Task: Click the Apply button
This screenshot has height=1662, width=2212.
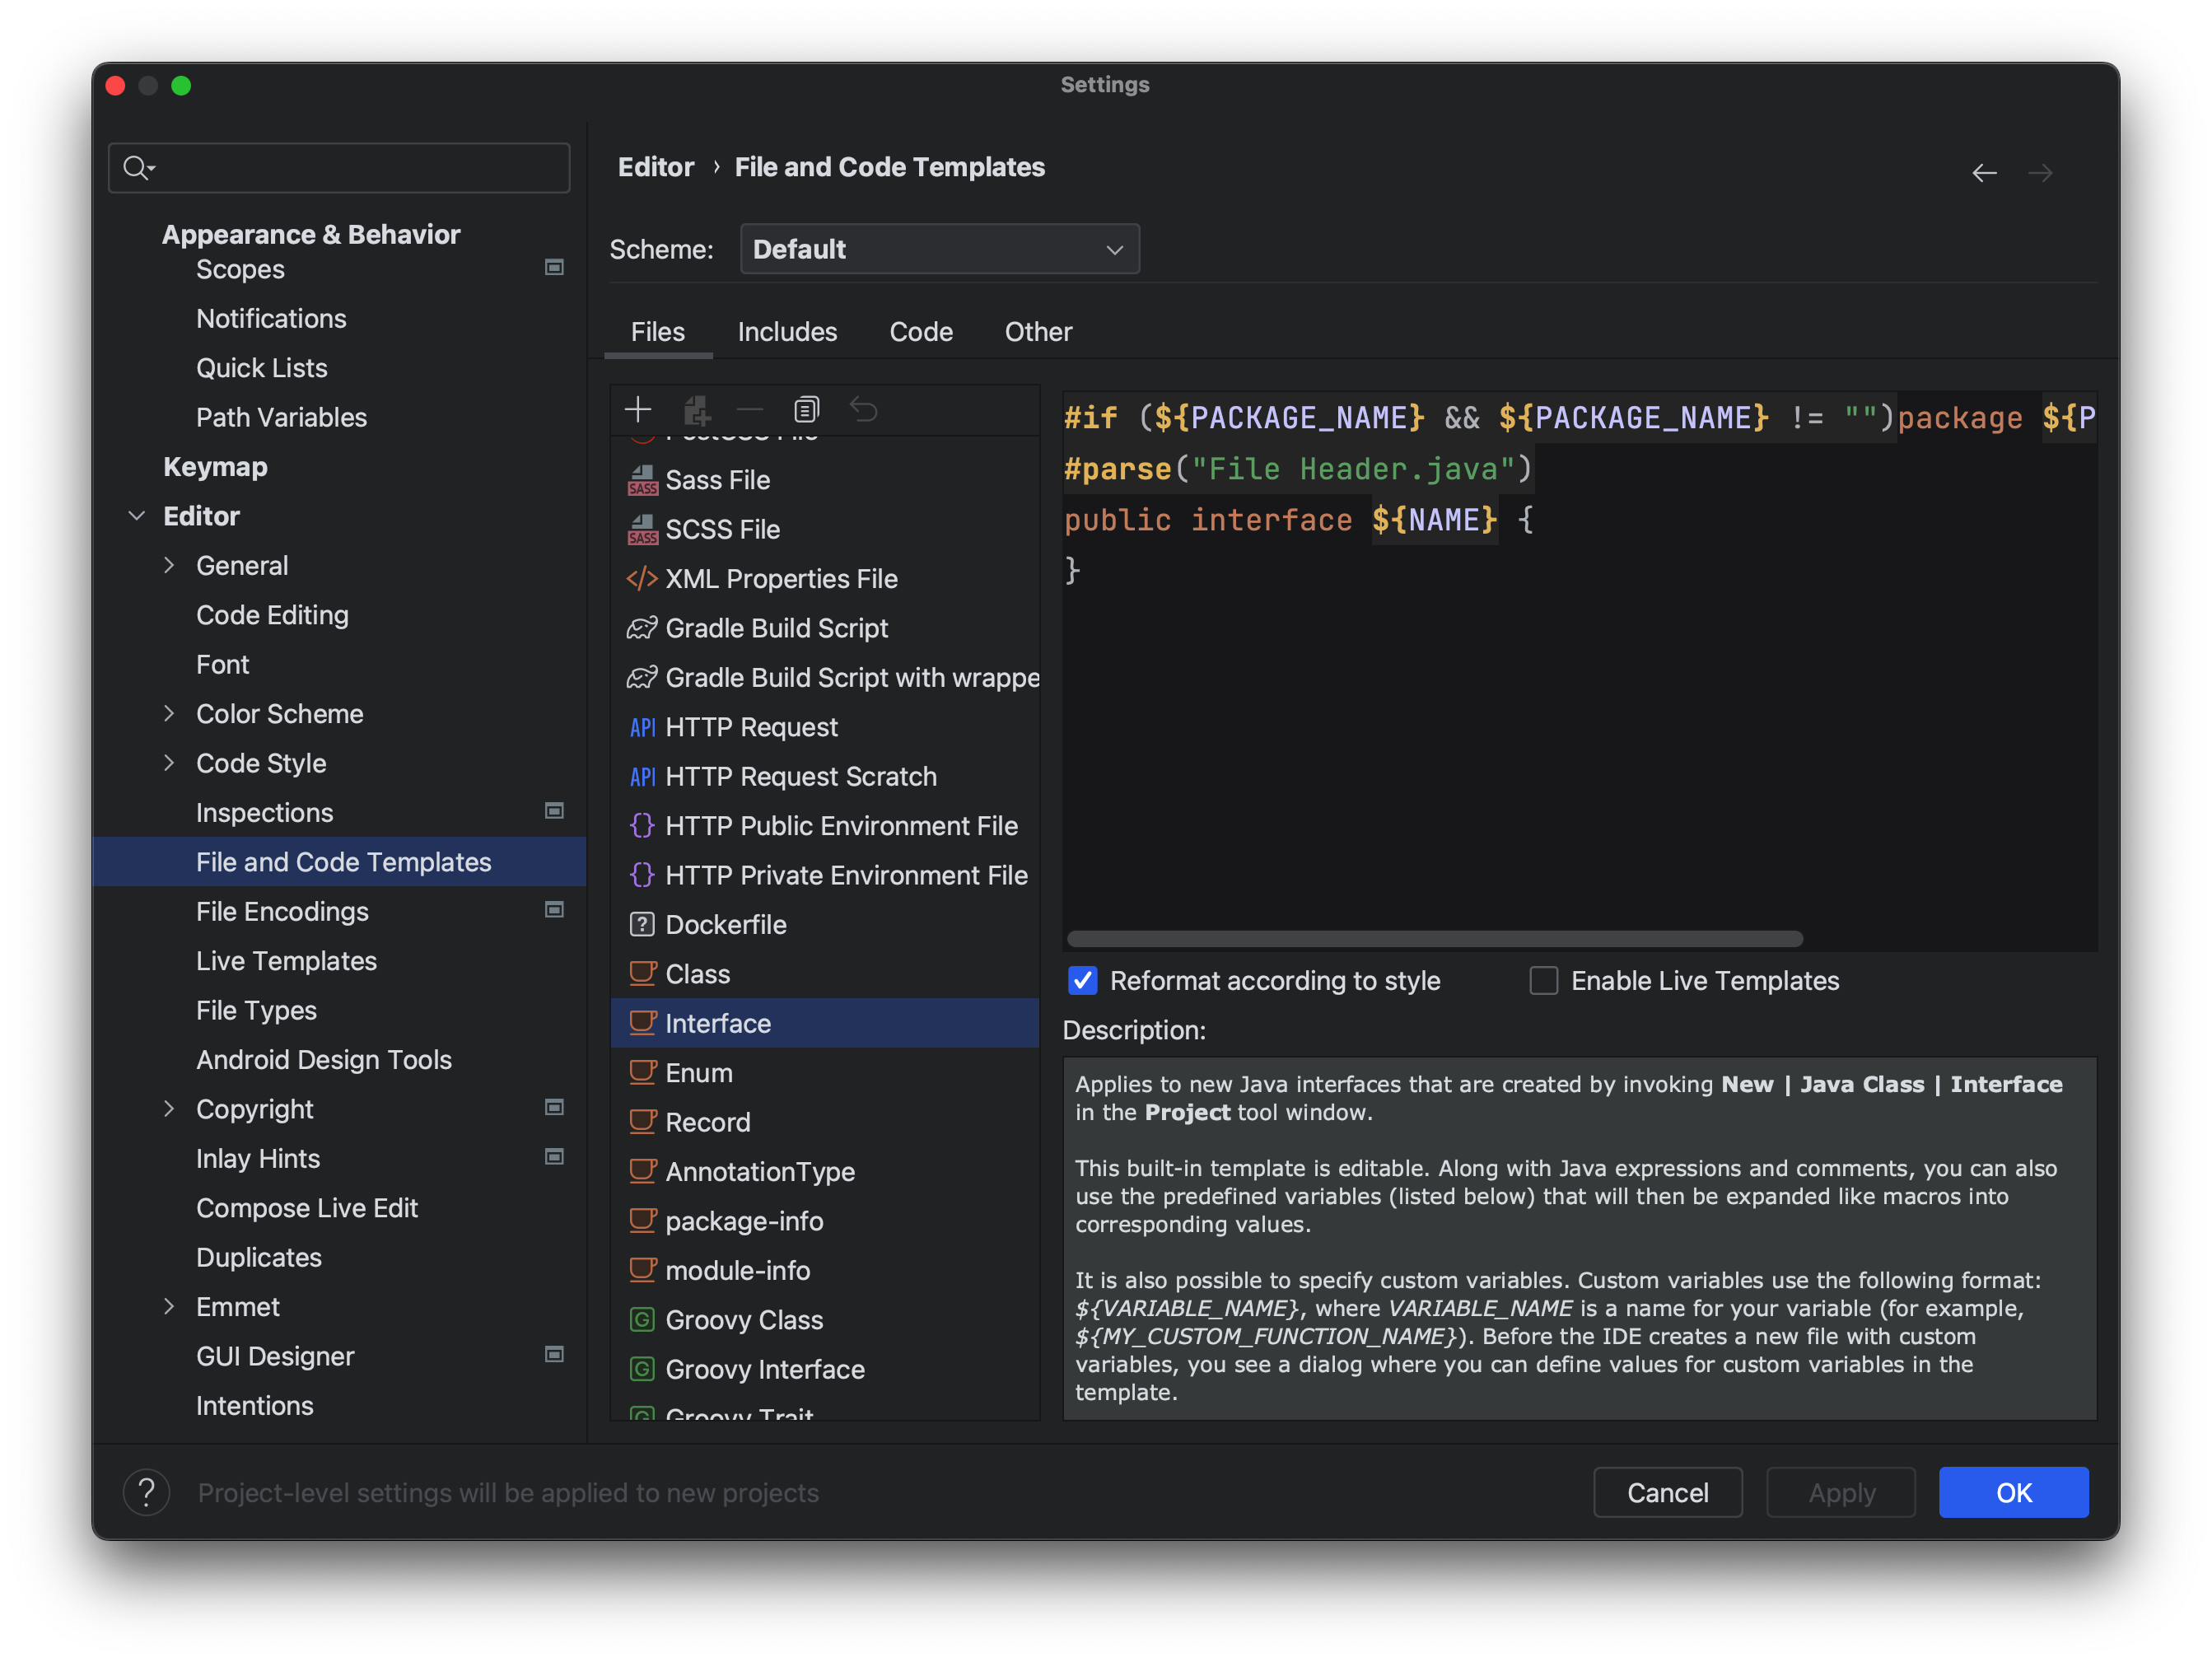Action: [1841, 1492]
